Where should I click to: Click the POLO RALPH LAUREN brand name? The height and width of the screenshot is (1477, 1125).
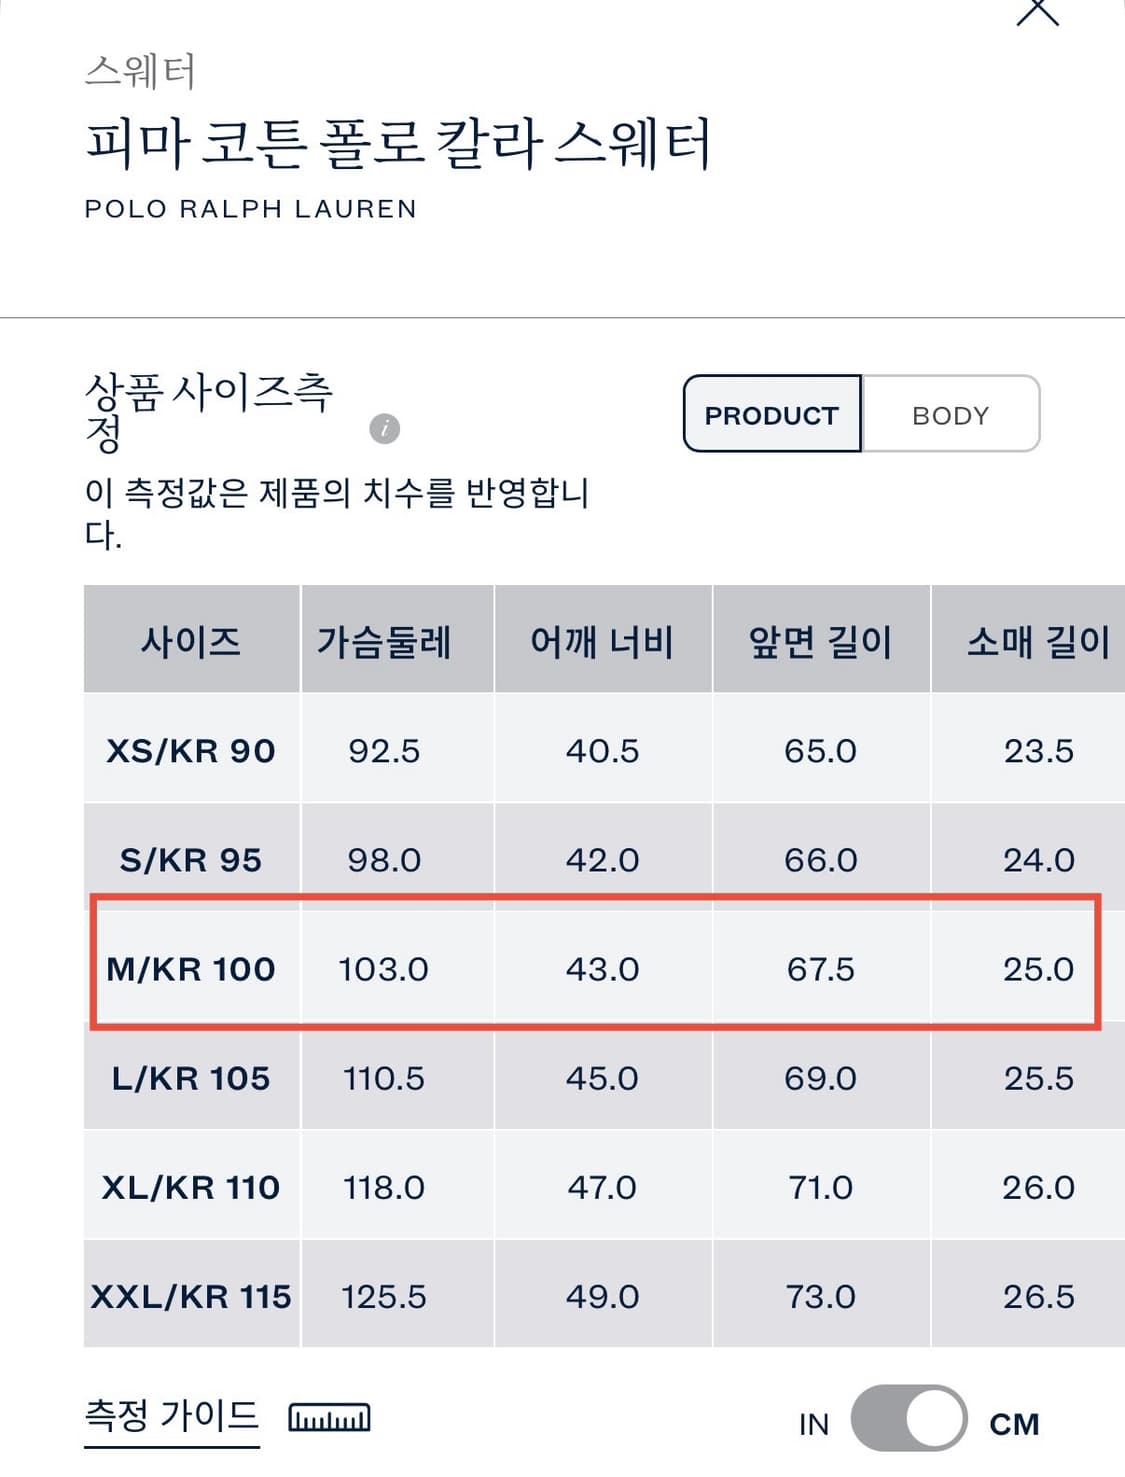click(x=250, y=209)
